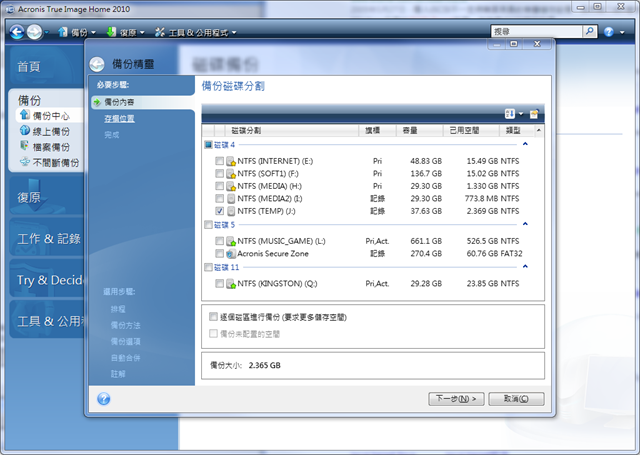Viewport: 640px width, 455px height.
Task: Click the wizard back arrow beside 備份精靈
Action: [x=97, y=64]
